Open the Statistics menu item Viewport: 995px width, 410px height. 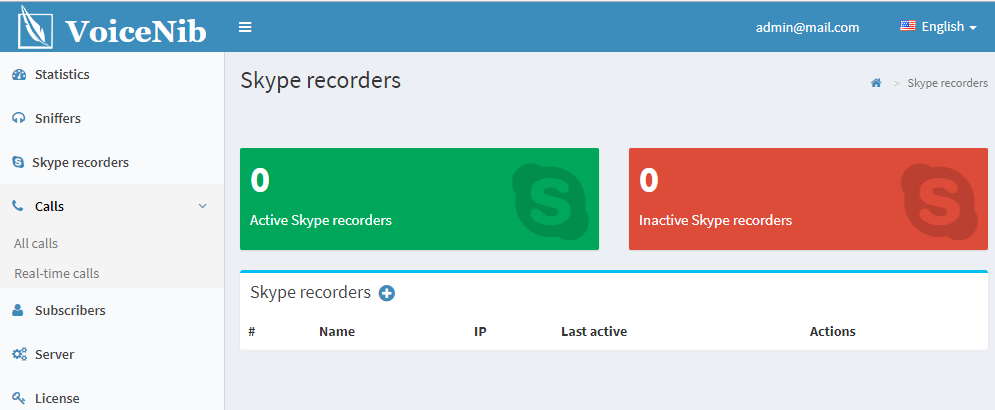point(112,75)
